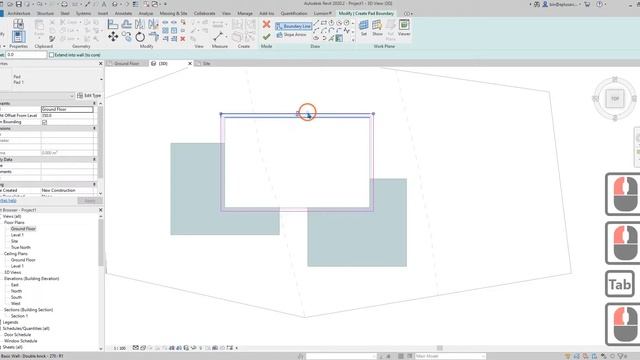The width and height of the screenshot is (640, 360).
Task: Toggle Extend into wall (to core) checkbox
Action: tap(51, 55)
